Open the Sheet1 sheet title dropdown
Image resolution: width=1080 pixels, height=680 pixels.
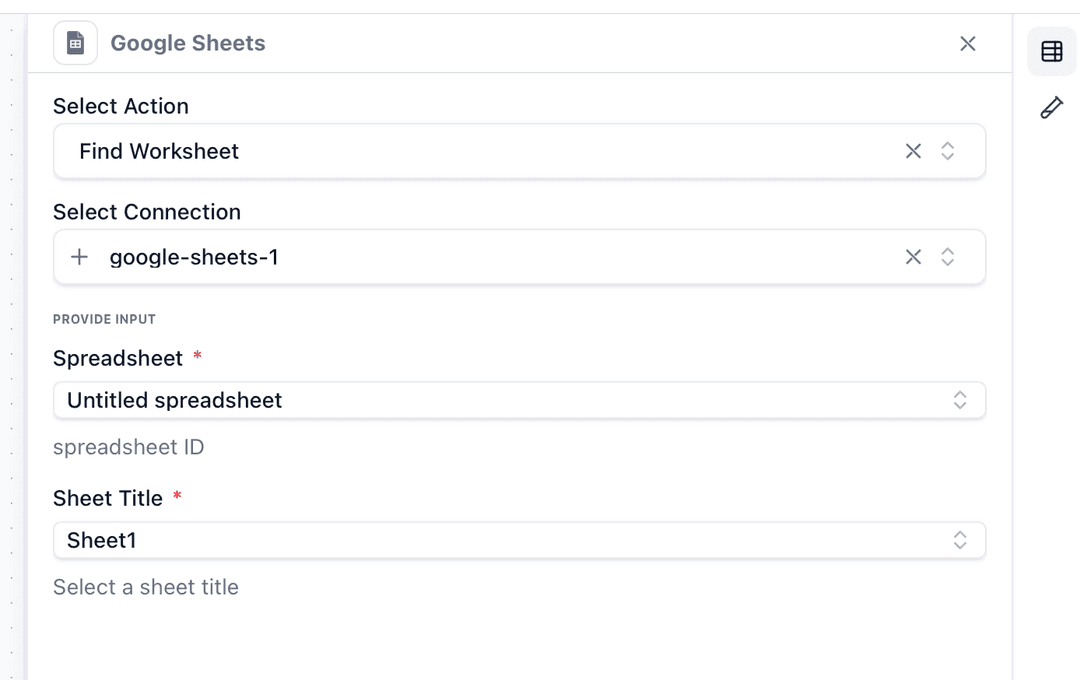pos(500,540)
